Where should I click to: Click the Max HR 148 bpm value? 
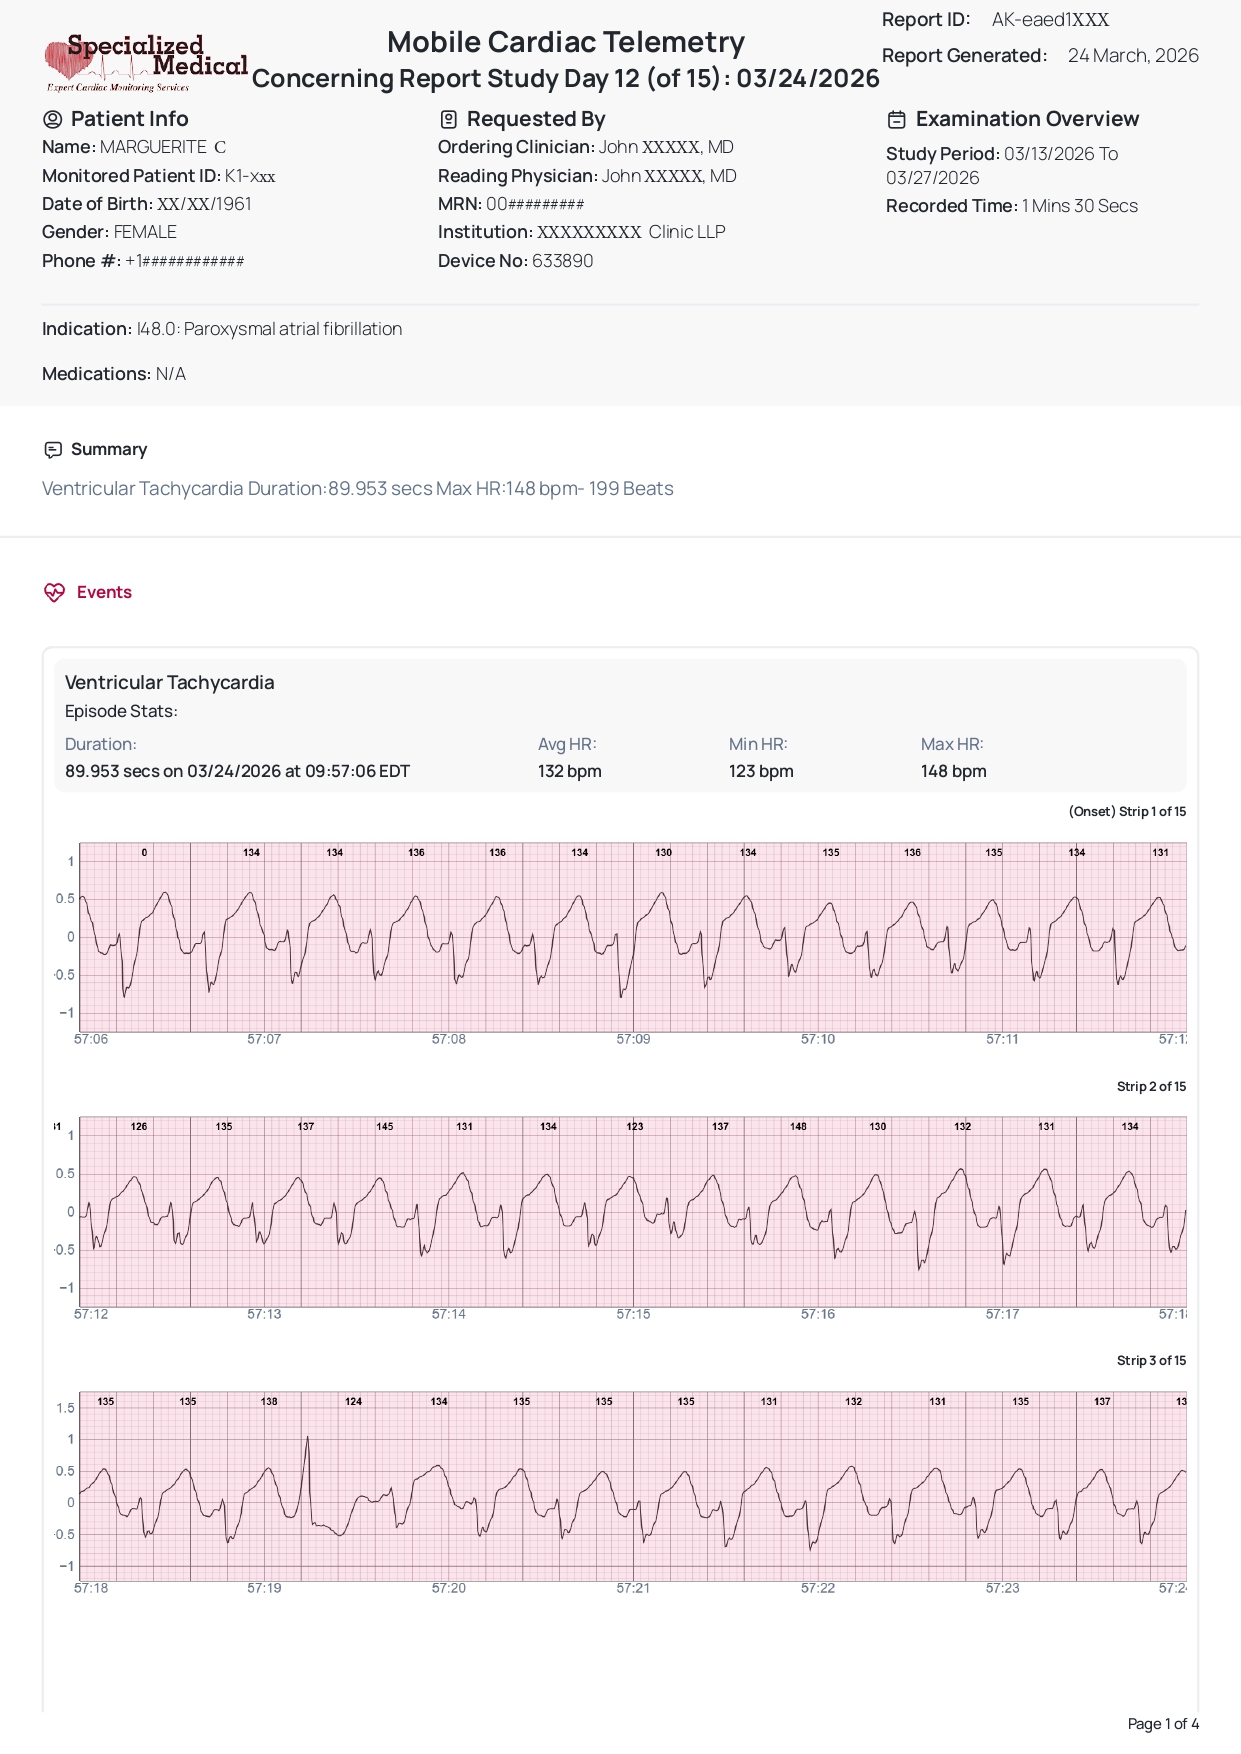(953, 771)
